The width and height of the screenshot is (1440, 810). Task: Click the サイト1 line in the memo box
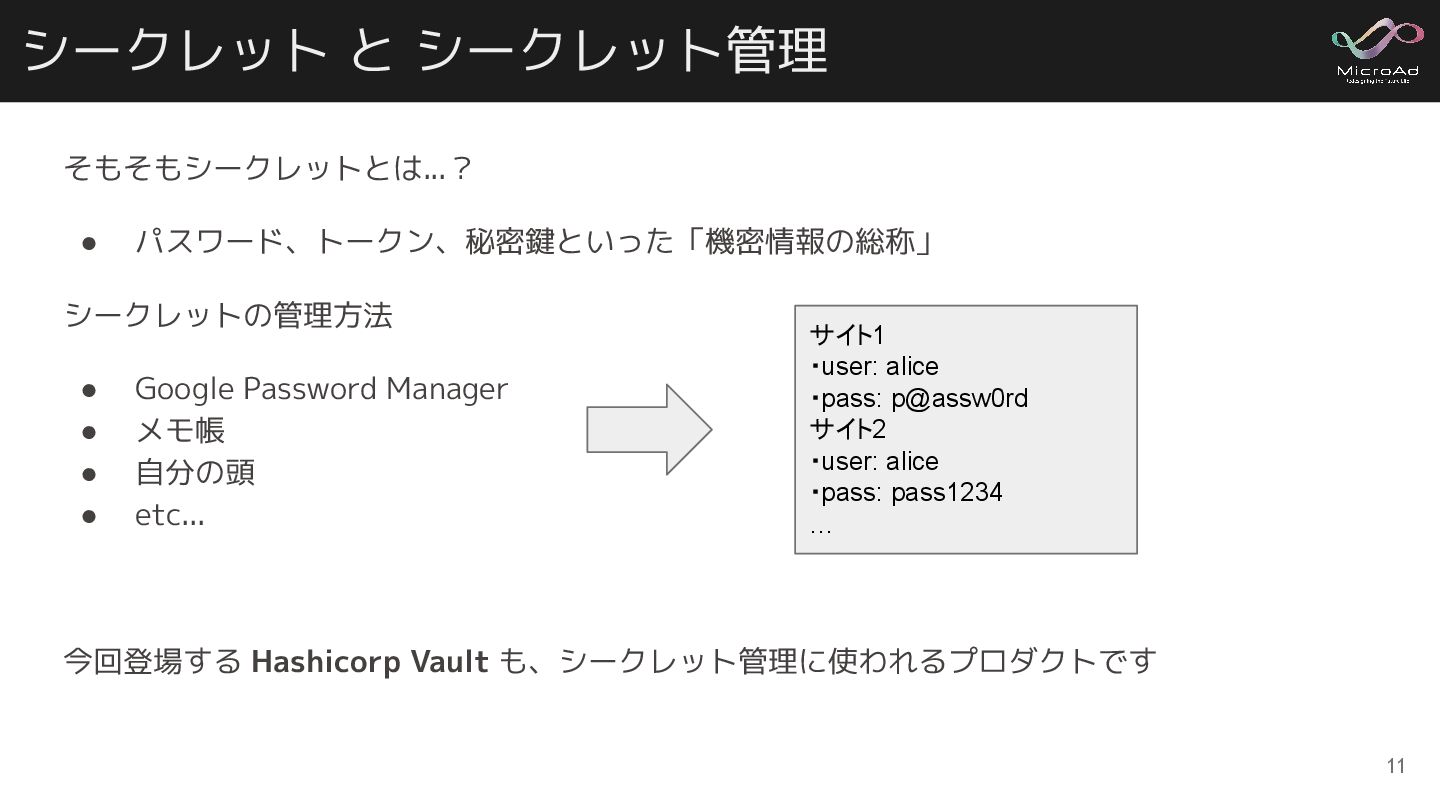pyautogui.click(x=847, y=334)
